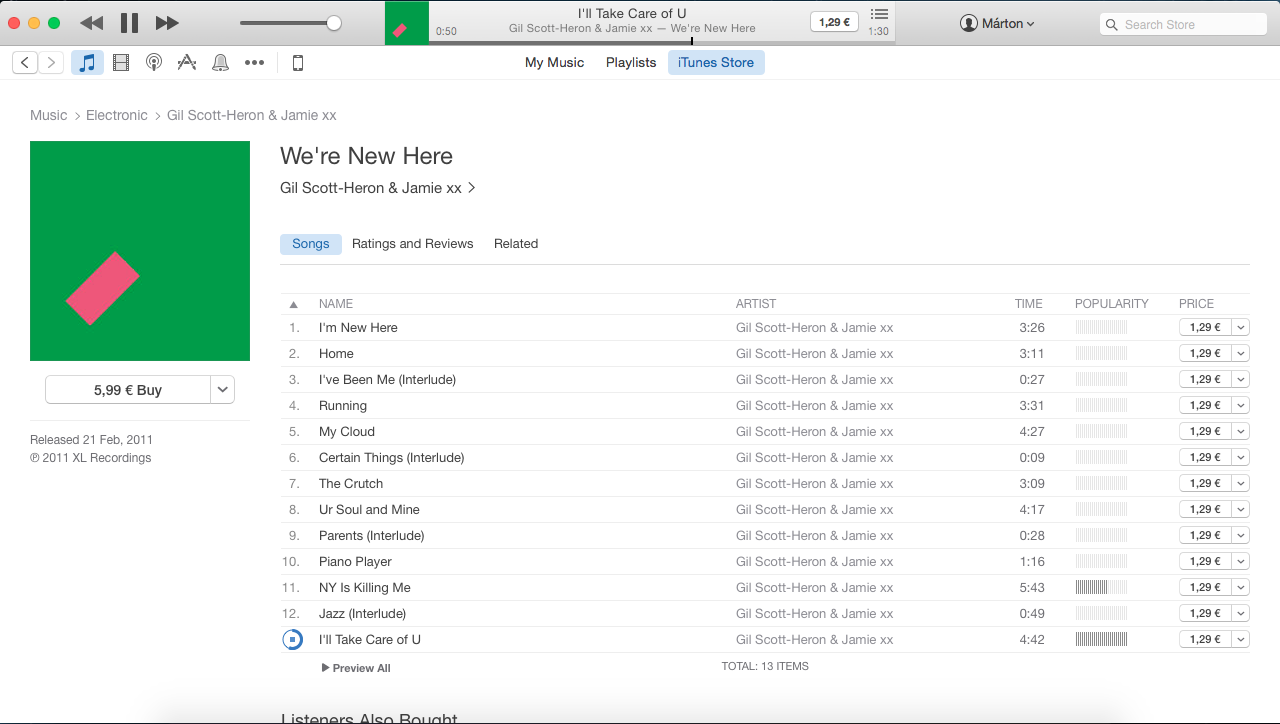
Task: Show more media types with the ellipsis
Action: [255, 63]
